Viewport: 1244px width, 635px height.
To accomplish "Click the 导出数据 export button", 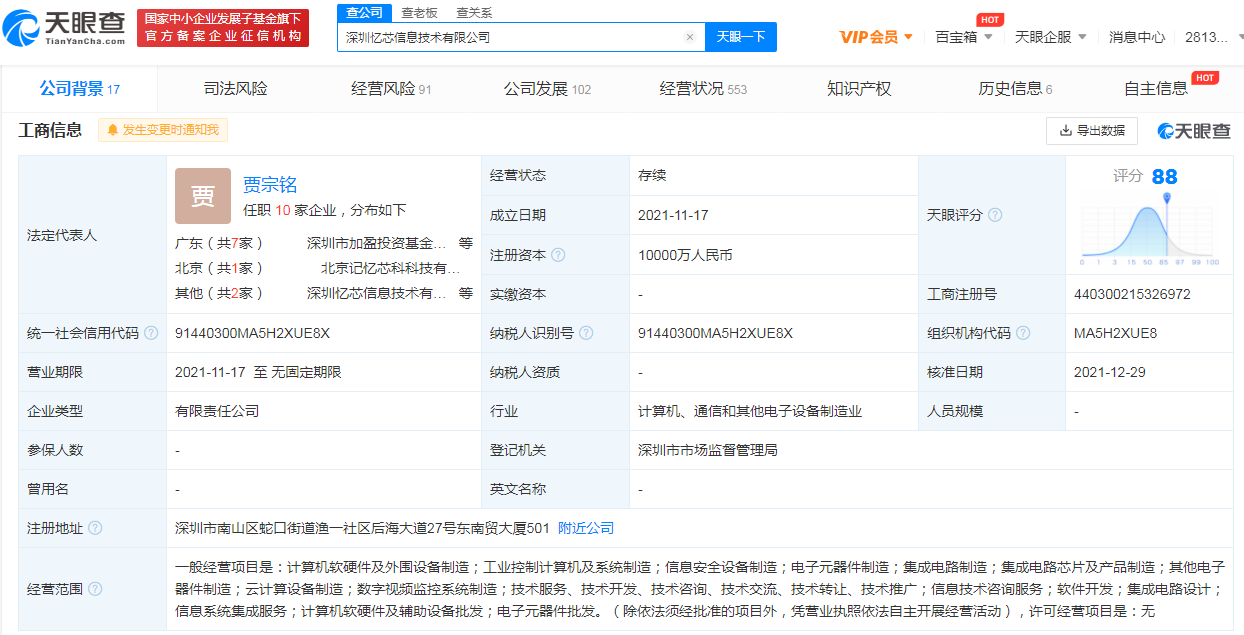I will (x=1092, y=130).
